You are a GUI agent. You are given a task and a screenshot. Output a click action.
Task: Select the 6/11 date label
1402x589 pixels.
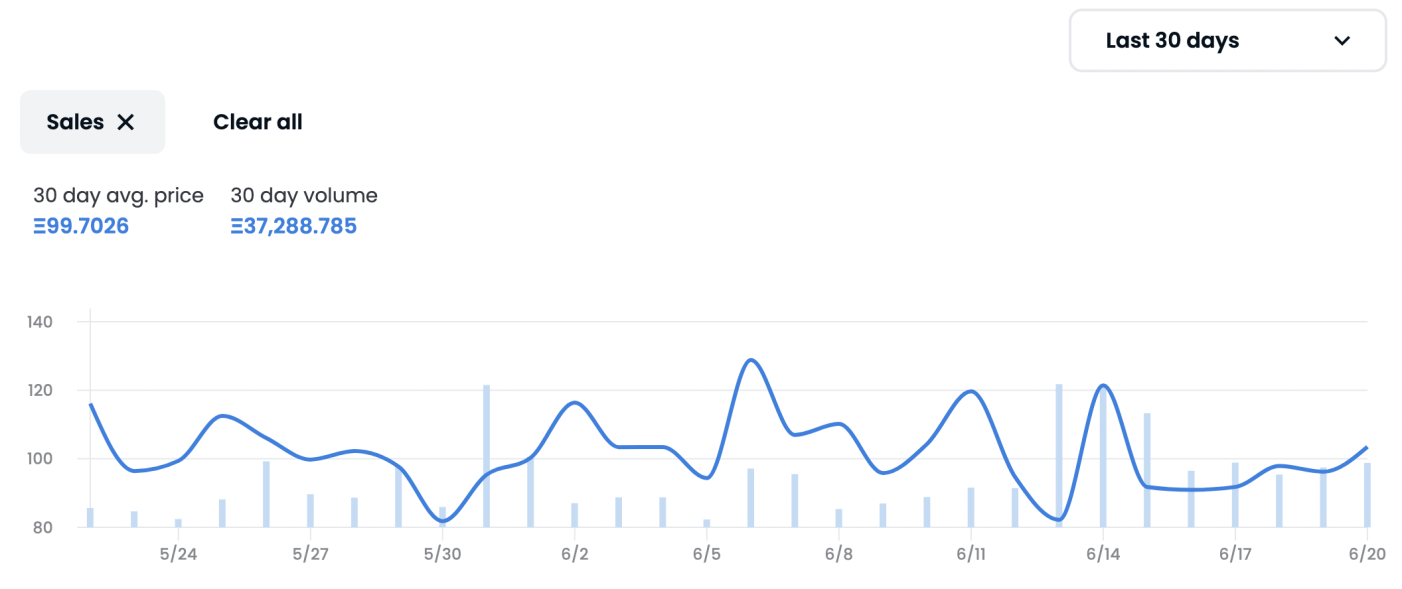970,555
